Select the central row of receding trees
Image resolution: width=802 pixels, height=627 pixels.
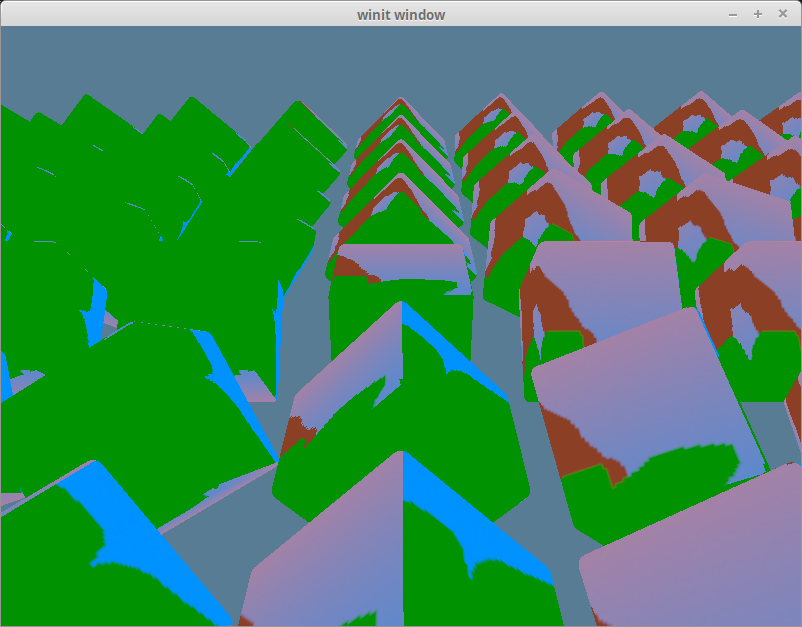[x=400, y=200]
